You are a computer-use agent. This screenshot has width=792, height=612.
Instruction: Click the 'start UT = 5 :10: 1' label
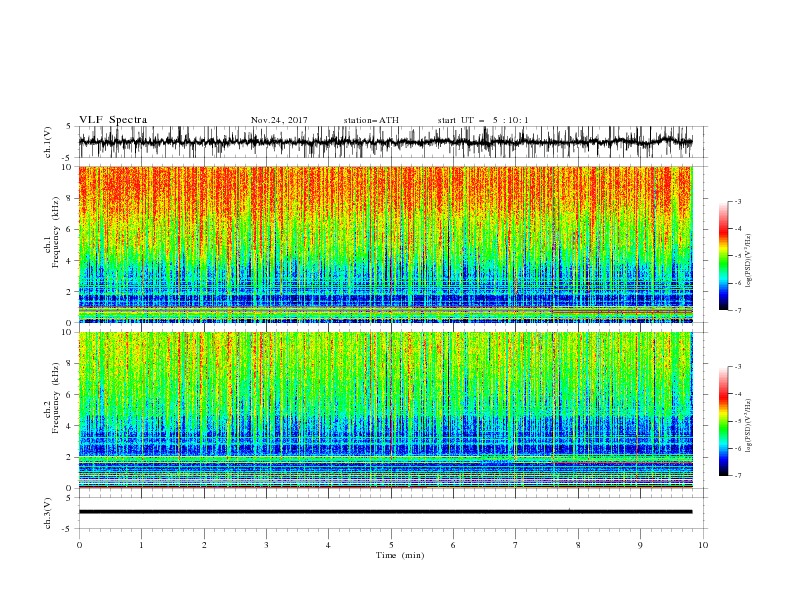pos(483,120)
